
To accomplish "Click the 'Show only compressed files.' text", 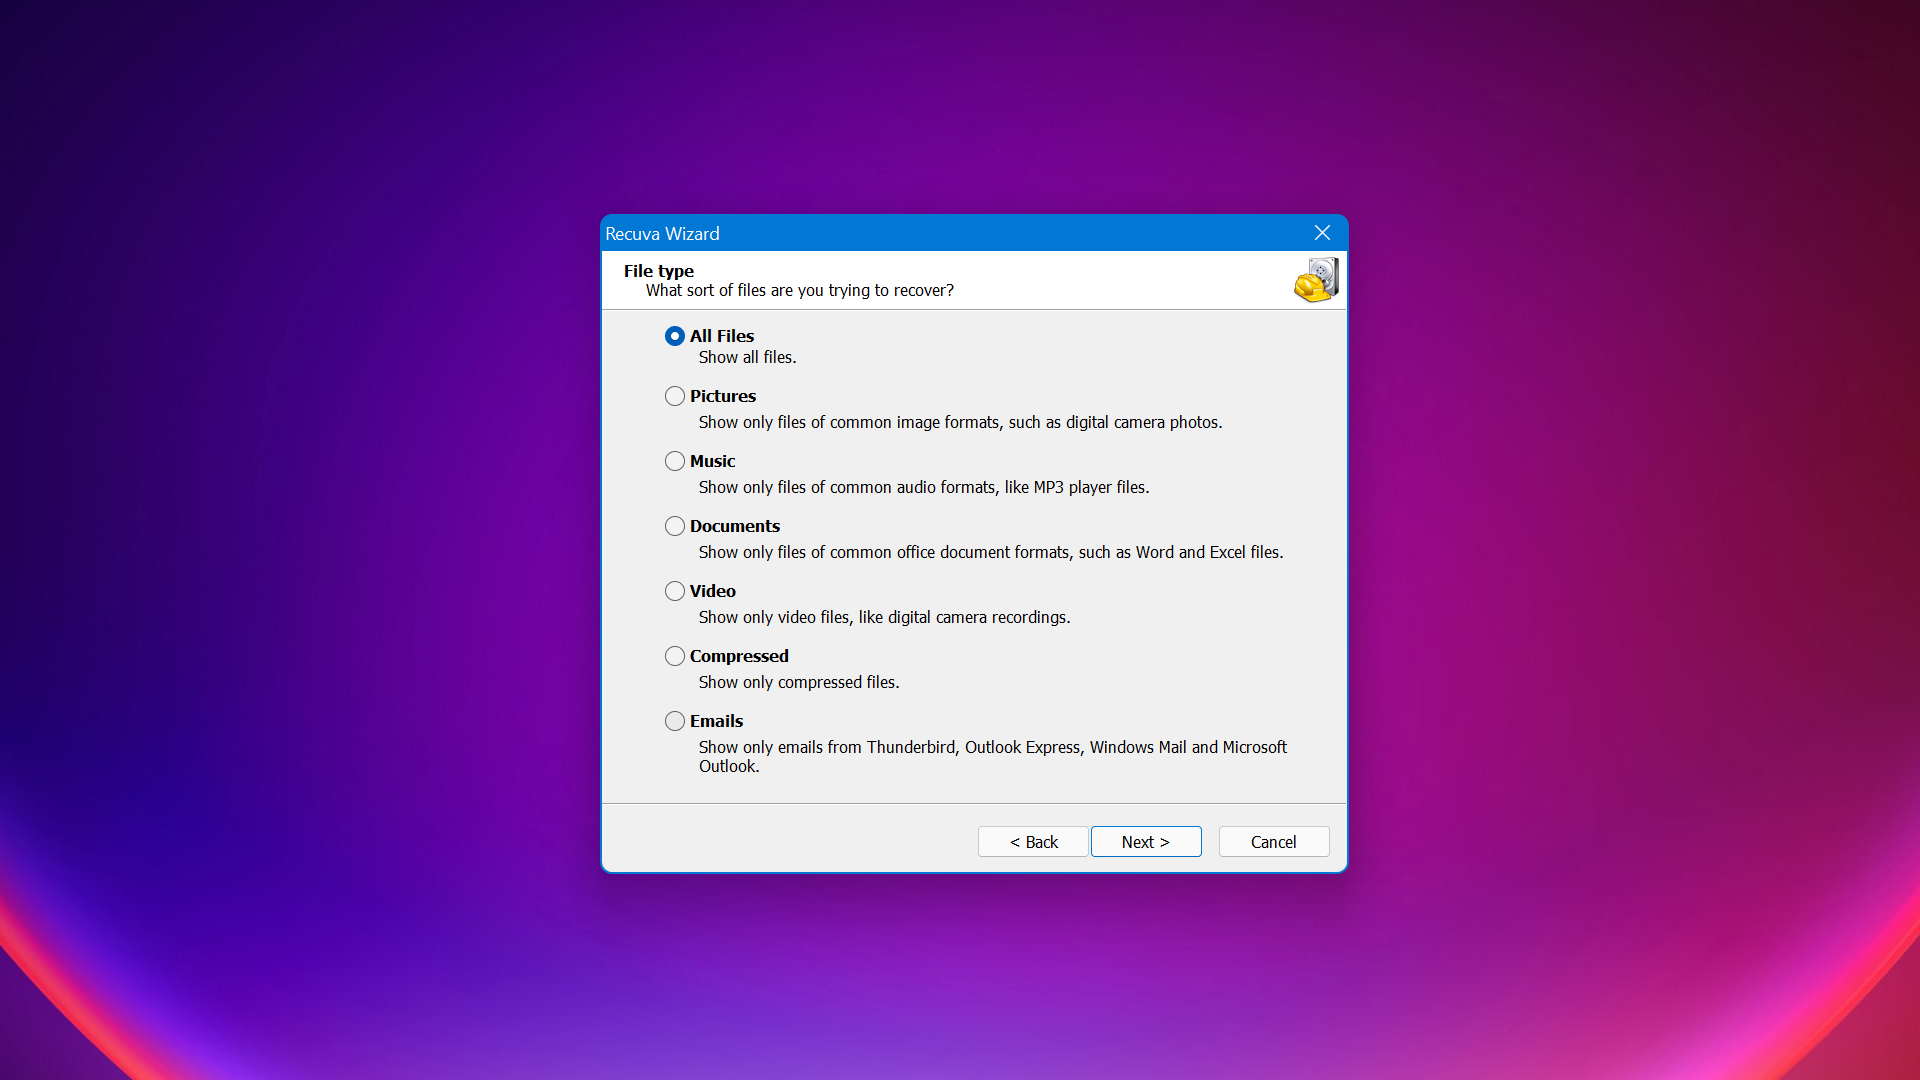I will point(799,683).
